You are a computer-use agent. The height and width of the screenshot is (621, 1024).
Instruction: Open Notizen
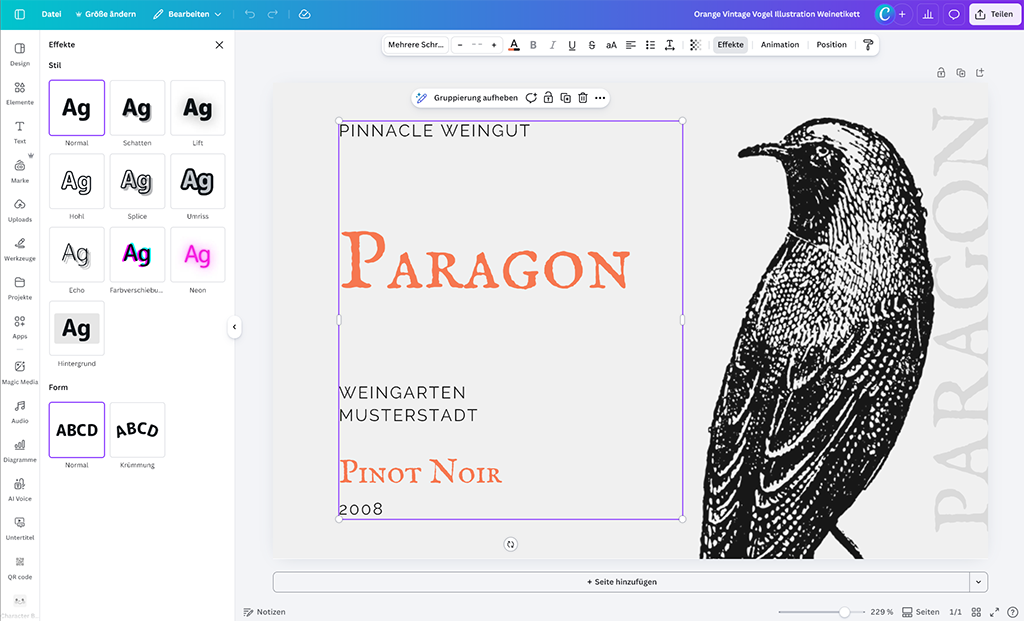[x=264, y=612]
